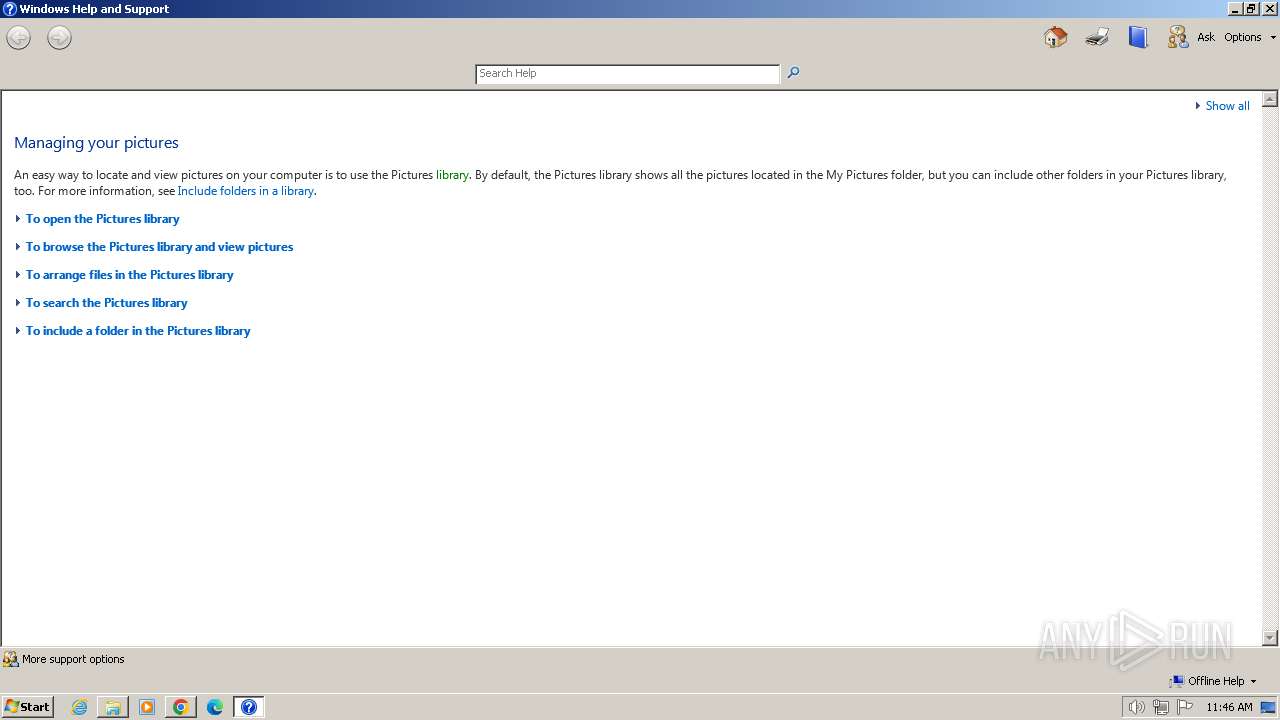1280x720 pixels.
Task: Launch Microsoft Edge from taskbar
Action: (215, 707)
